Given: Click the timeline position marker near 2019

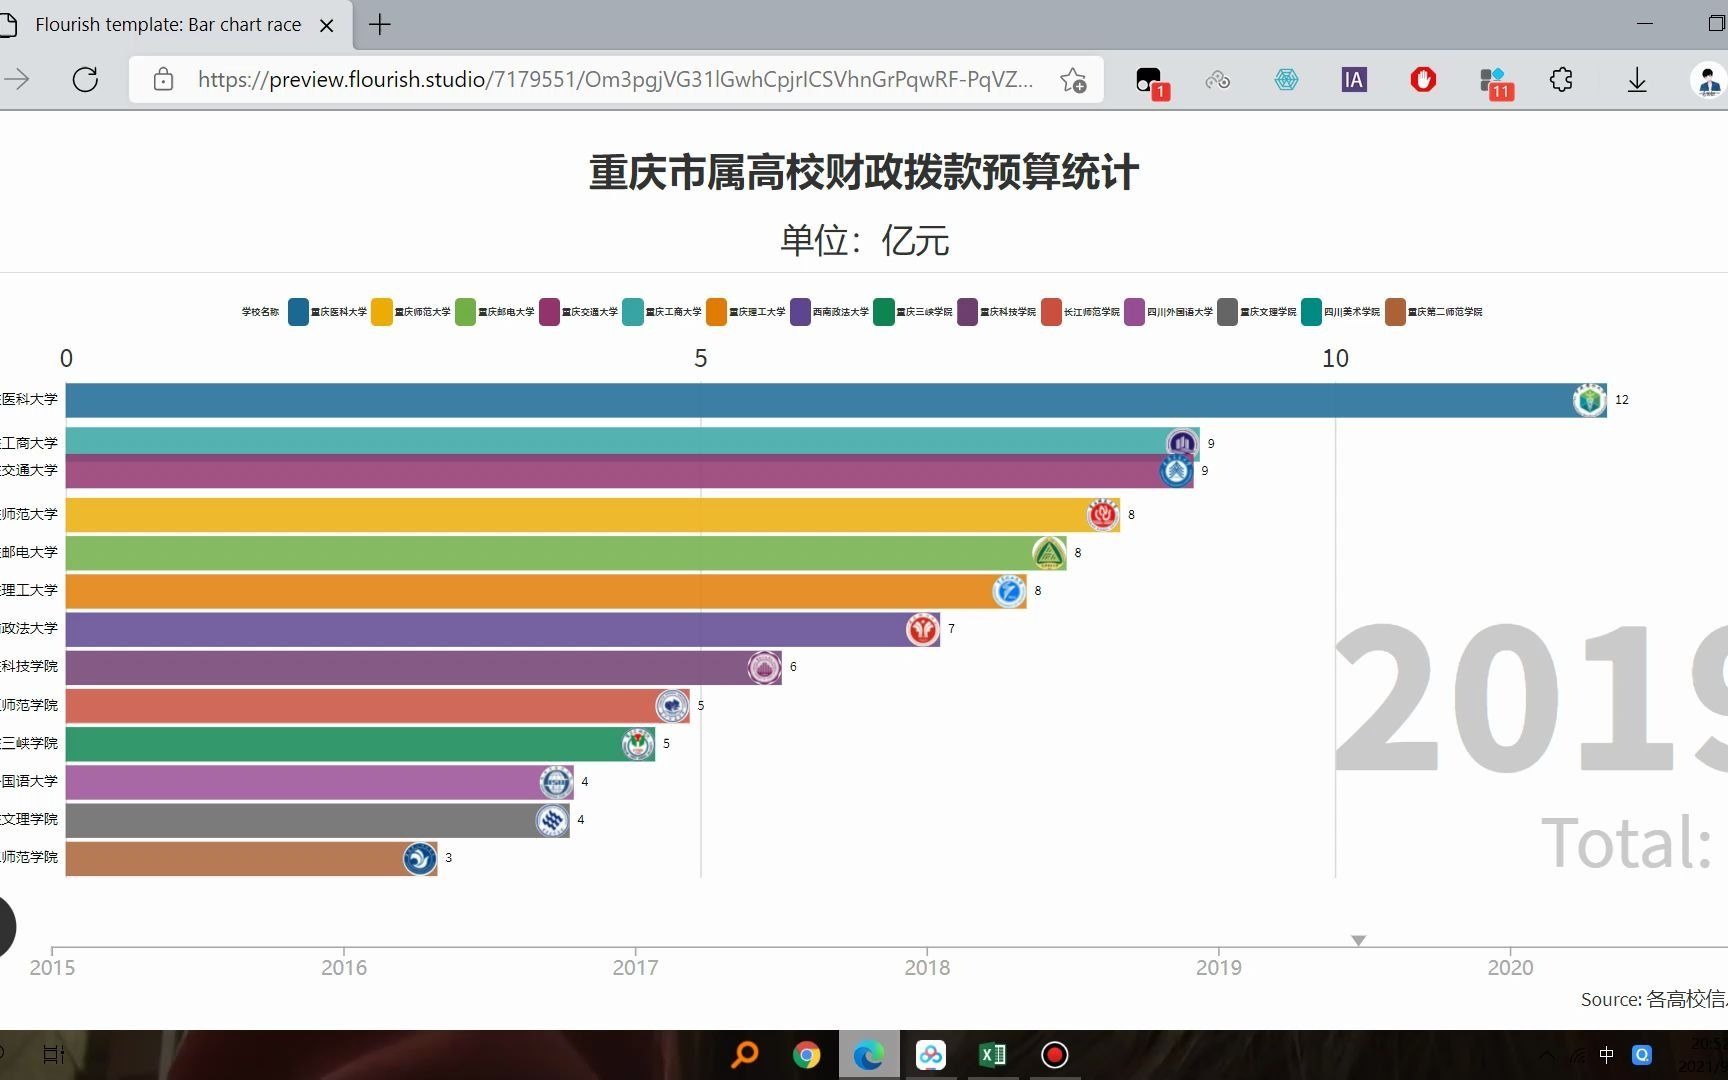Looking at the screenshot, I should pyautogui.click(x=1358, y=940).
